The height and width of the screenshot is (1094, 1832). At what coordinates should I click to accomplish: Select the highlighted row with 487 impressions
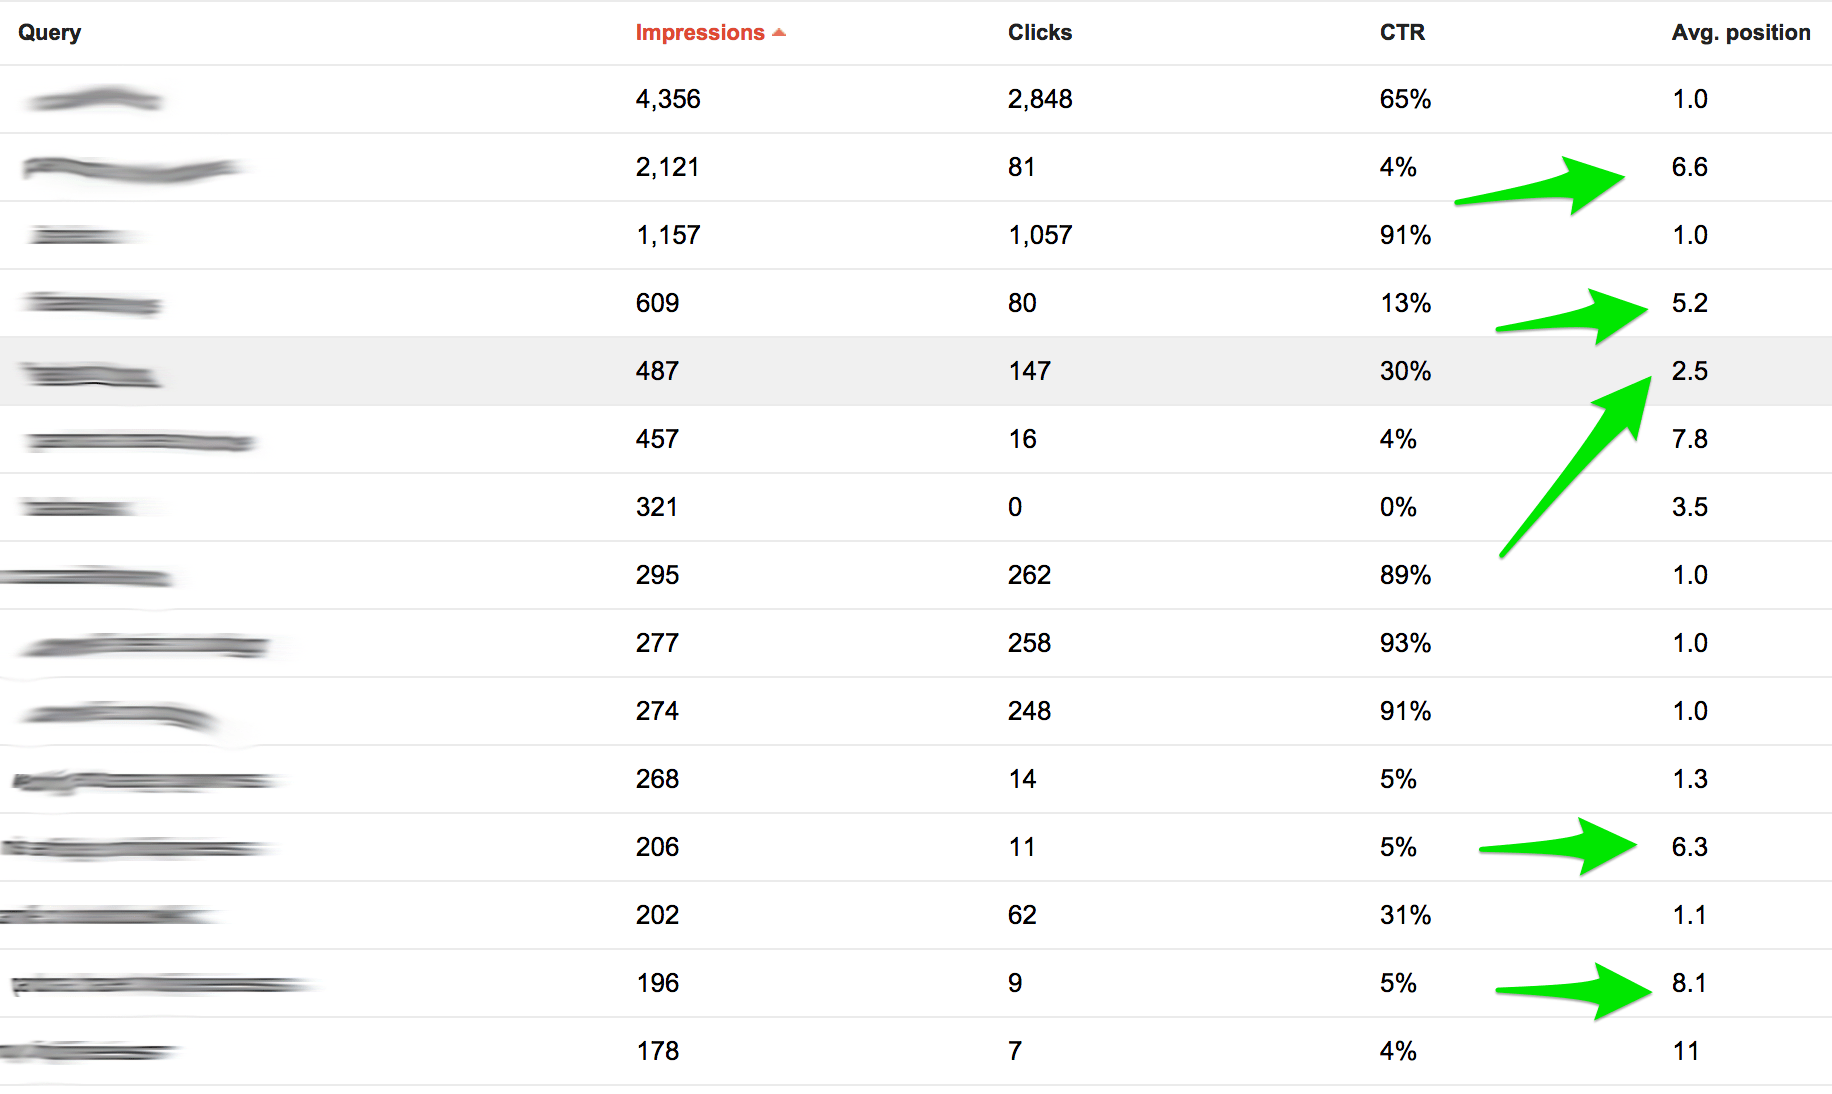click(x=916, y=371)
